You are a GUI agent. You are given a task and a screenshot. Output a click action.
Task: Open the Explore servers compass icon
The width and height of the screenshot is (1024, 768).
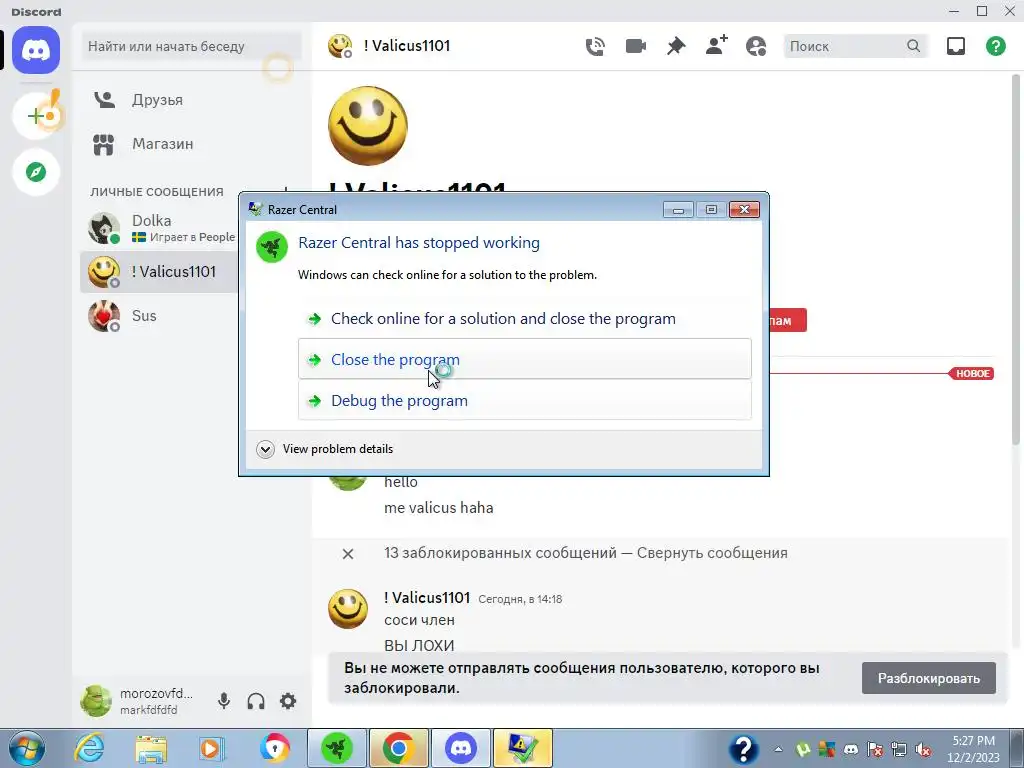[36, 172]
